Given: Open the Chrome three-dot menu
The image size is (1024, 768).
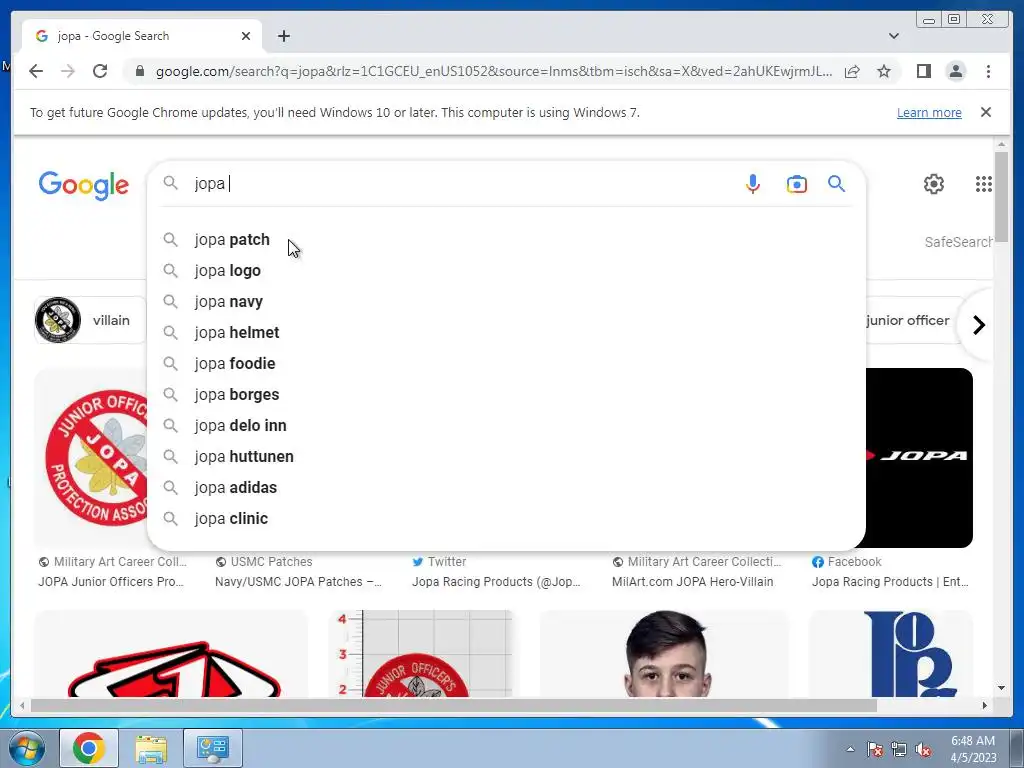Looking at the screenshot, I should coord(988,71).
